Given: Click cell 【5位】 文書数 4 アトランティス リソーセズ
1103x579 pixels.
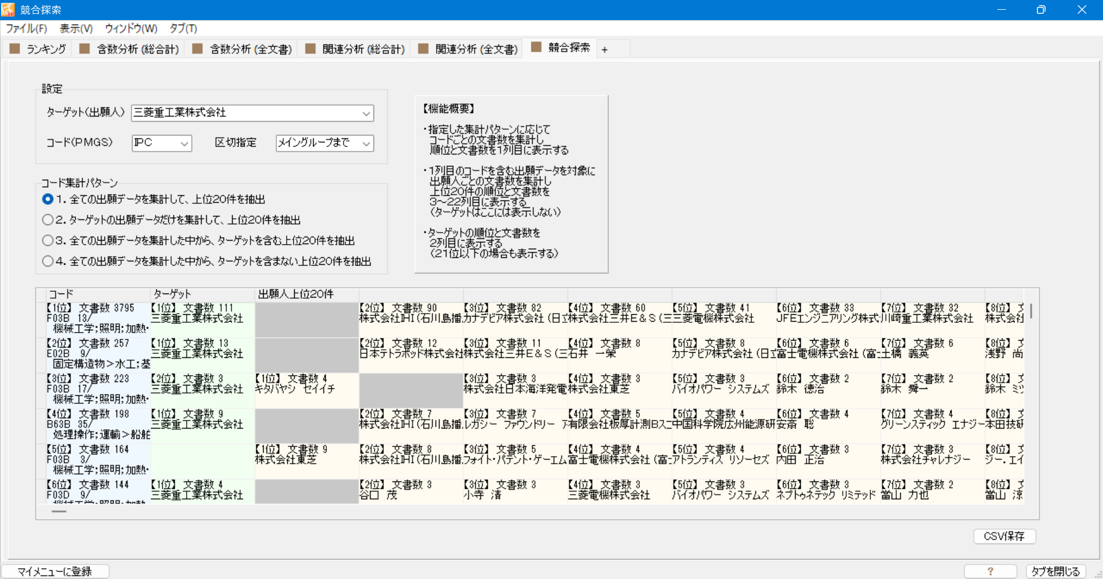Looking at the screenshot, I should [x=723, y=460].
